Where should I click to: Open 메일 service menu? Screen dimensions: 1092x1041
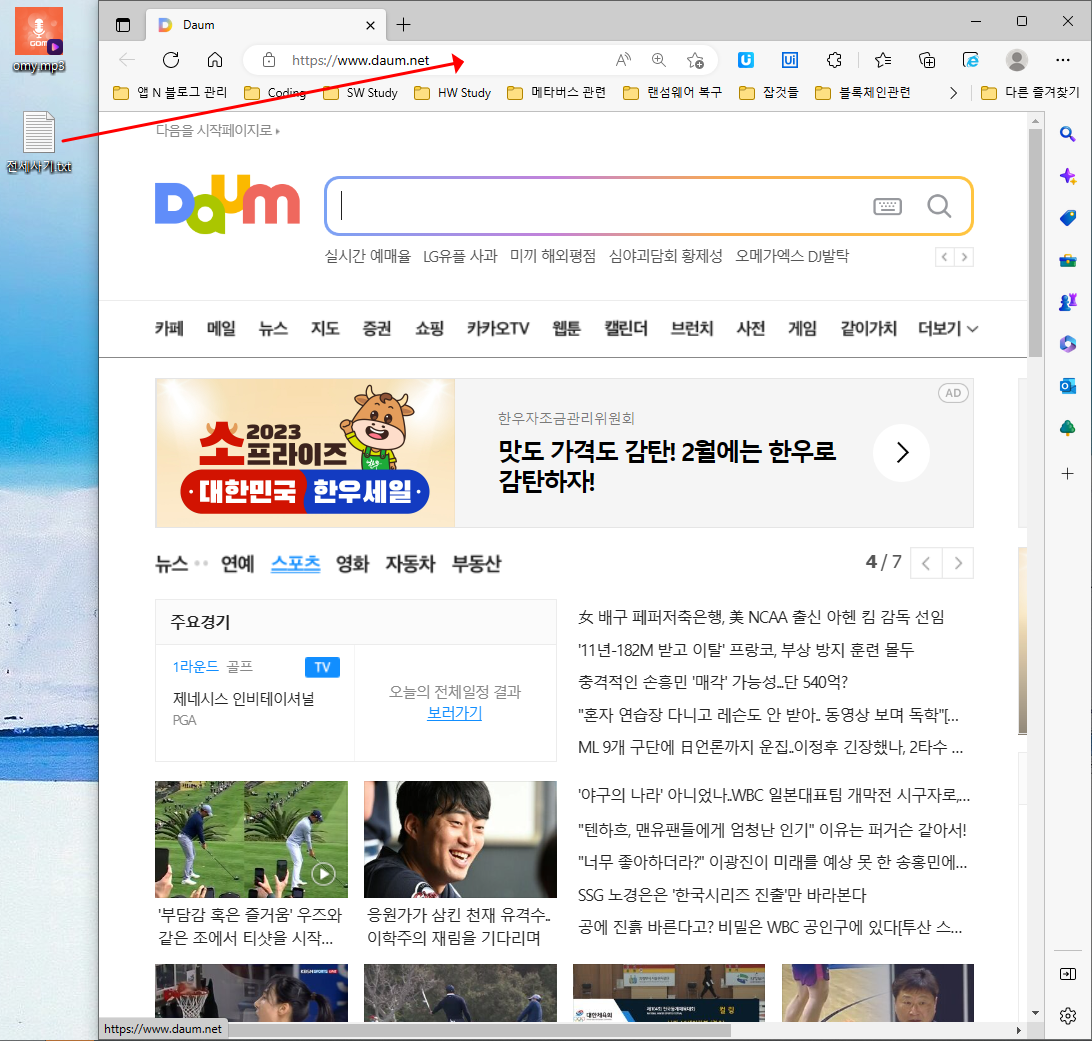(221, 329)
